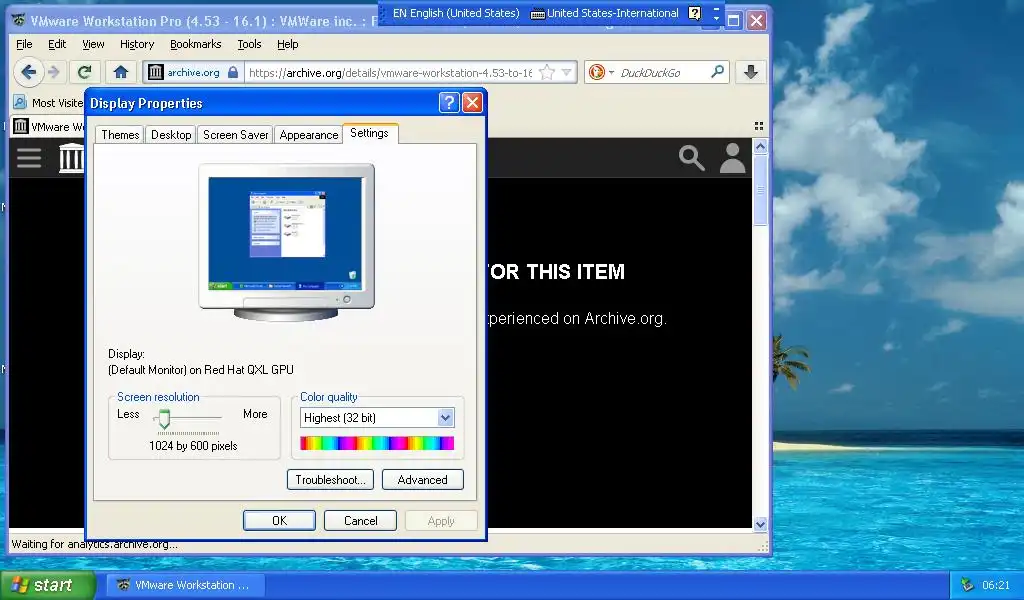The height and width of the screenshot is (600, 1024).
Task: Open the History menu
Action: (x=136, y=44)
